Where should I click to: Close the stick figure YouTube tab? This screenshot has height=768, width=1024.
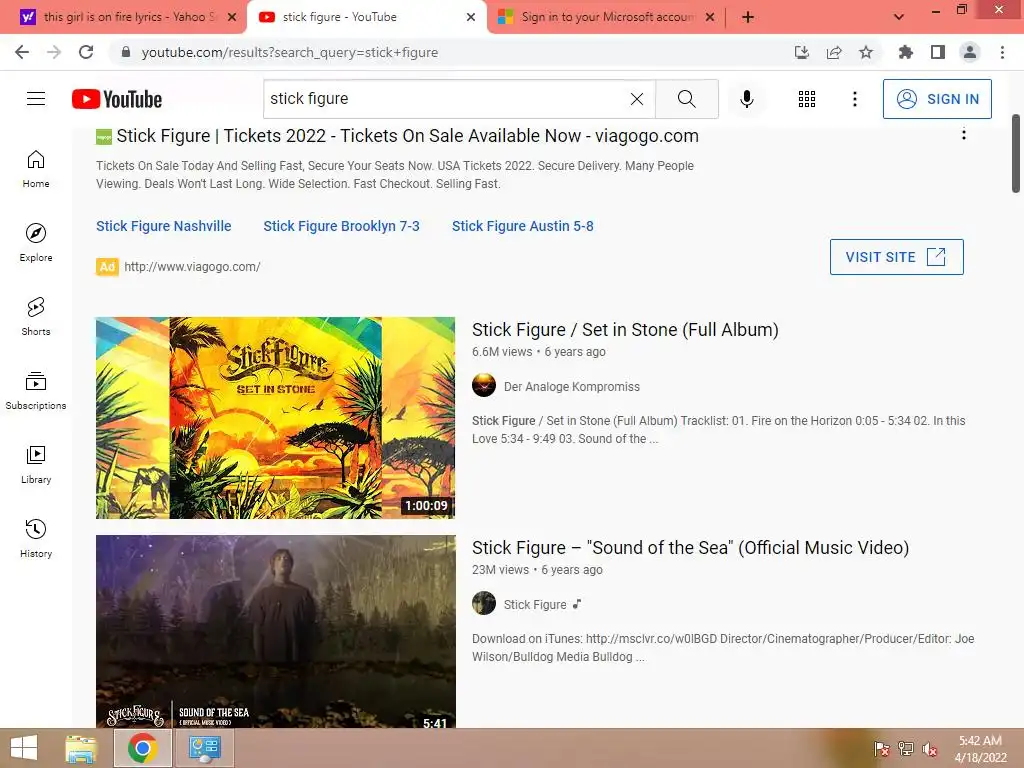[x=471, y=17]
